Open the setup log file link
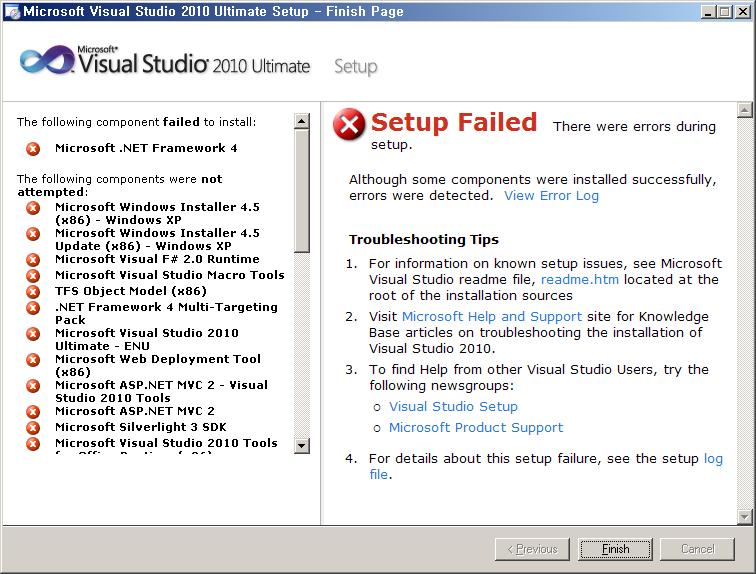 tap(713, 459)
